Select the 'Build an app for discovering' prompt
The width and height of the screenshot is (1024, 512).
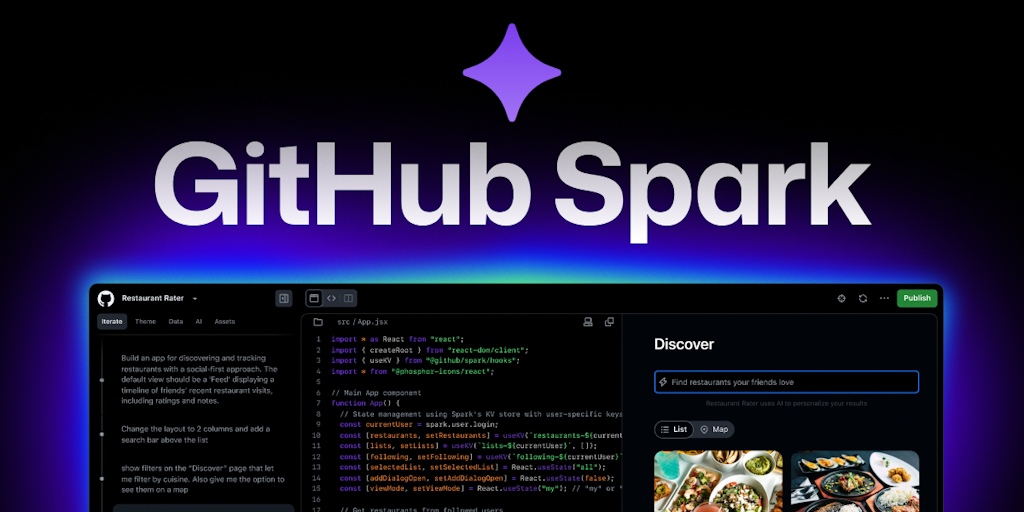coord(198,379)
